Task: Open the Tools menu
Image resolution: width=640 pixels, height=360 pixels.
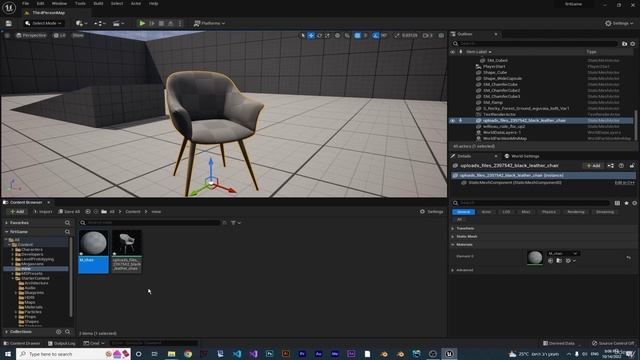Action: point(80,3)
